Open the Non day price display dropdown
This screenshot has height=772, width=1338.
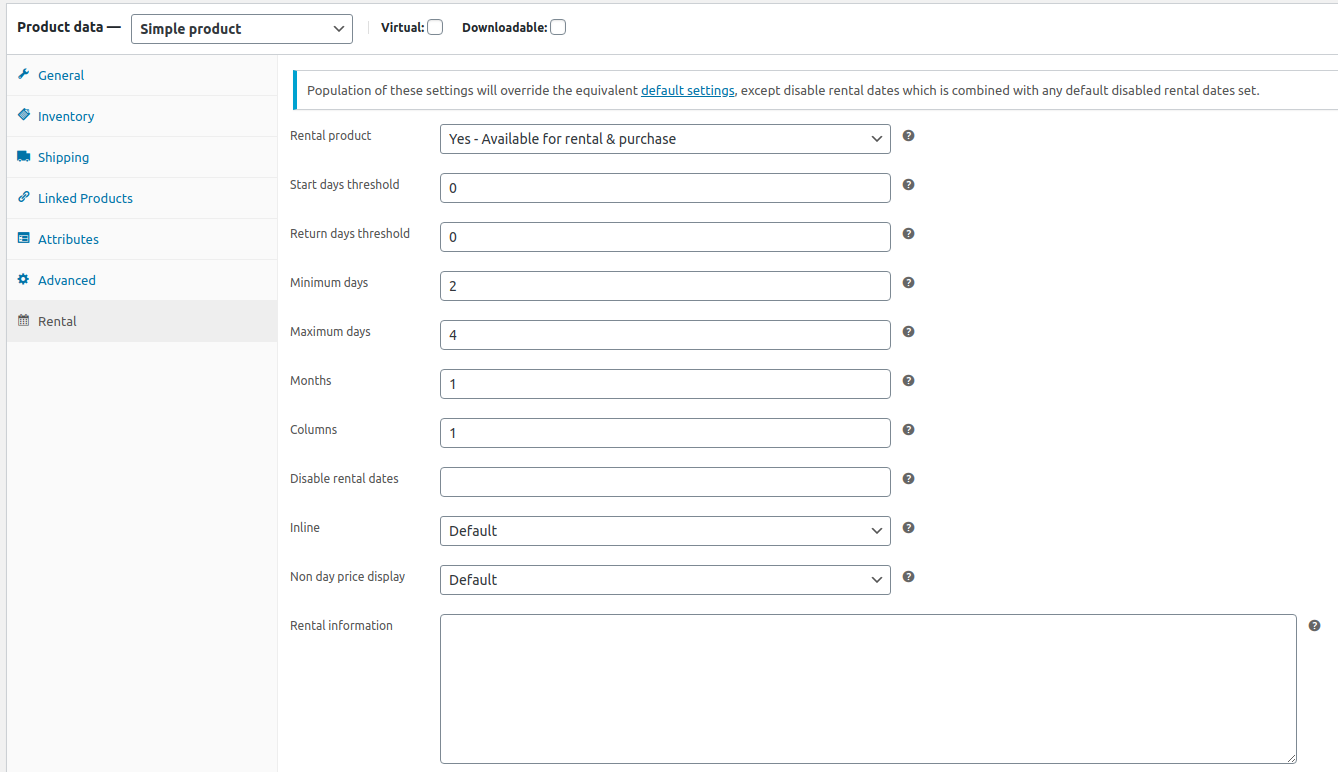665,580
